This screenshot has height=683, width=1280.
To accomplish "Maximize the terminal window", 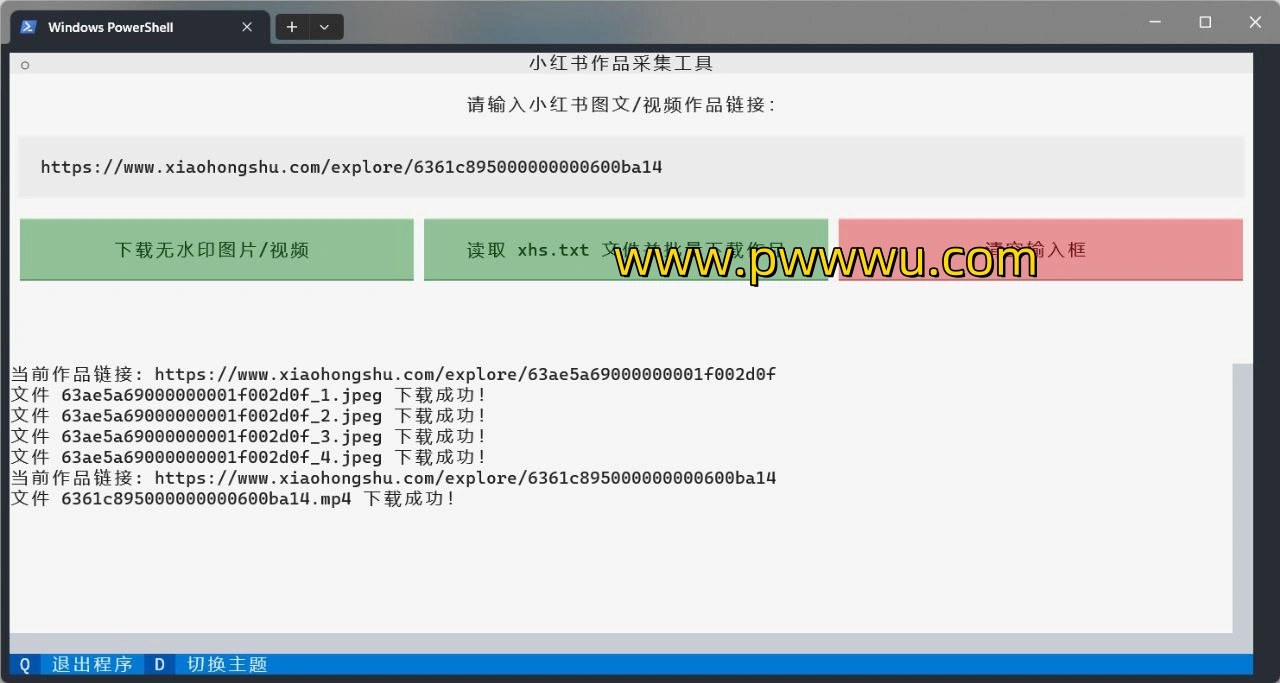I will point(1205,22).
